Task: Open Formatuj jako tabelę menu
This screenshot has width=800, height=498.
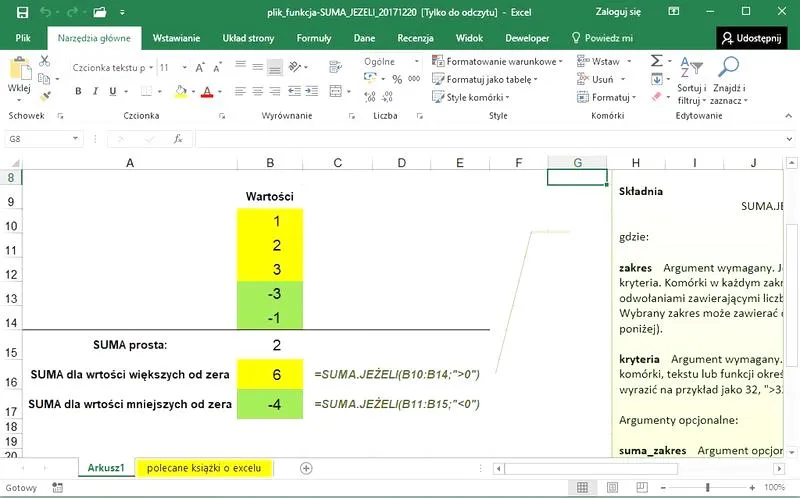Action: 485,79
